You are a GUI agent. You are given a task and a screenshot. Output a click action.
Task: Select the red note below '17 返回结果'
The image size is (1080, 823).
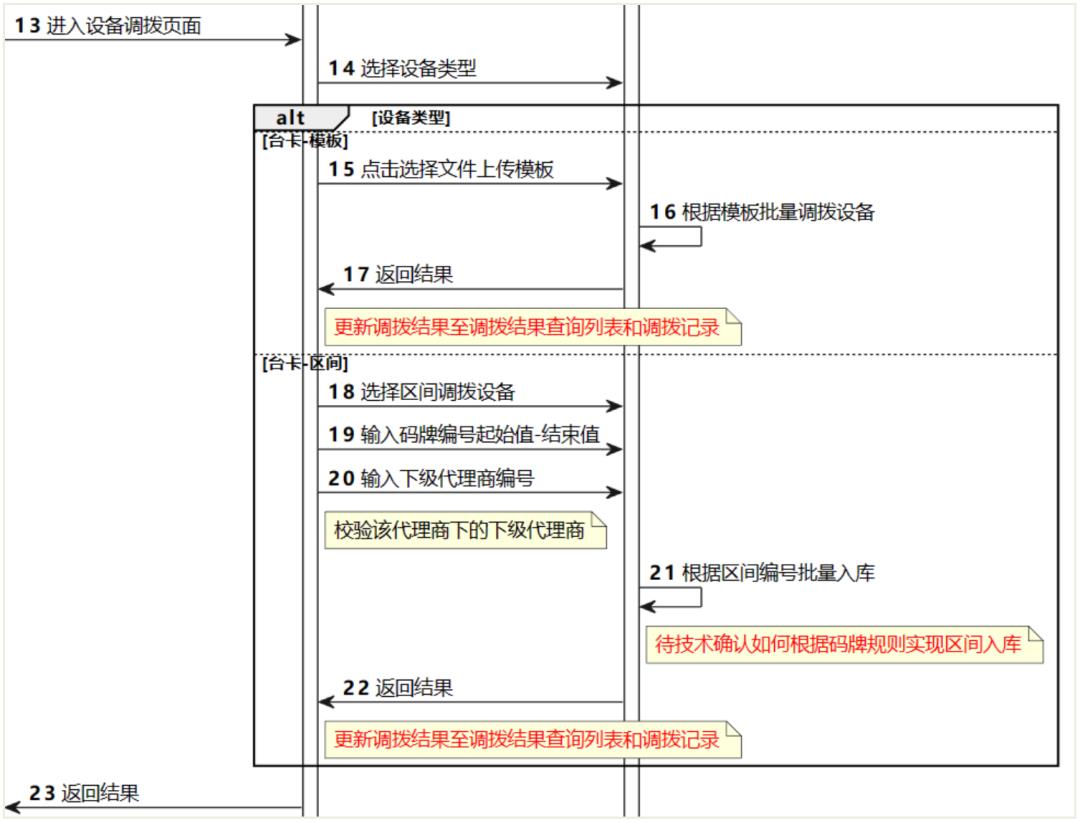(x=532, y=326)
